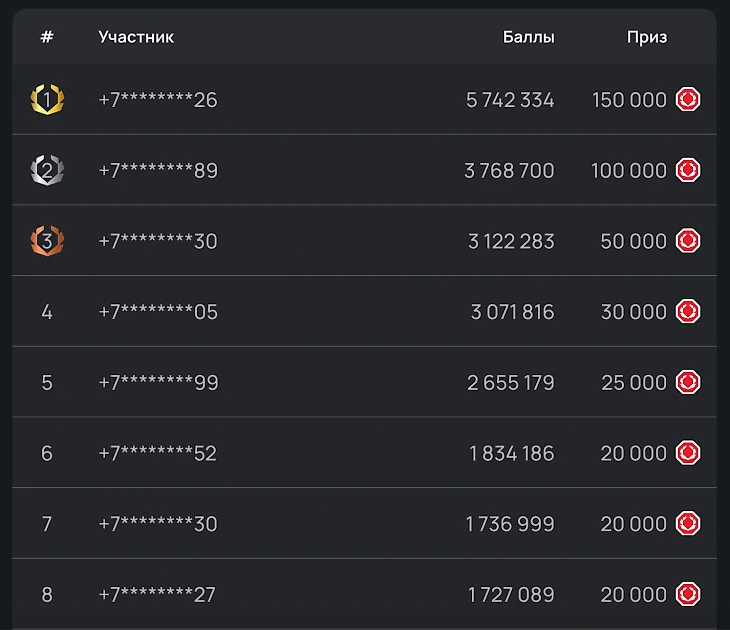Screen dimensions: 730x630
Task: Click the score 1 727 089
Action: (x=510, y=595)
